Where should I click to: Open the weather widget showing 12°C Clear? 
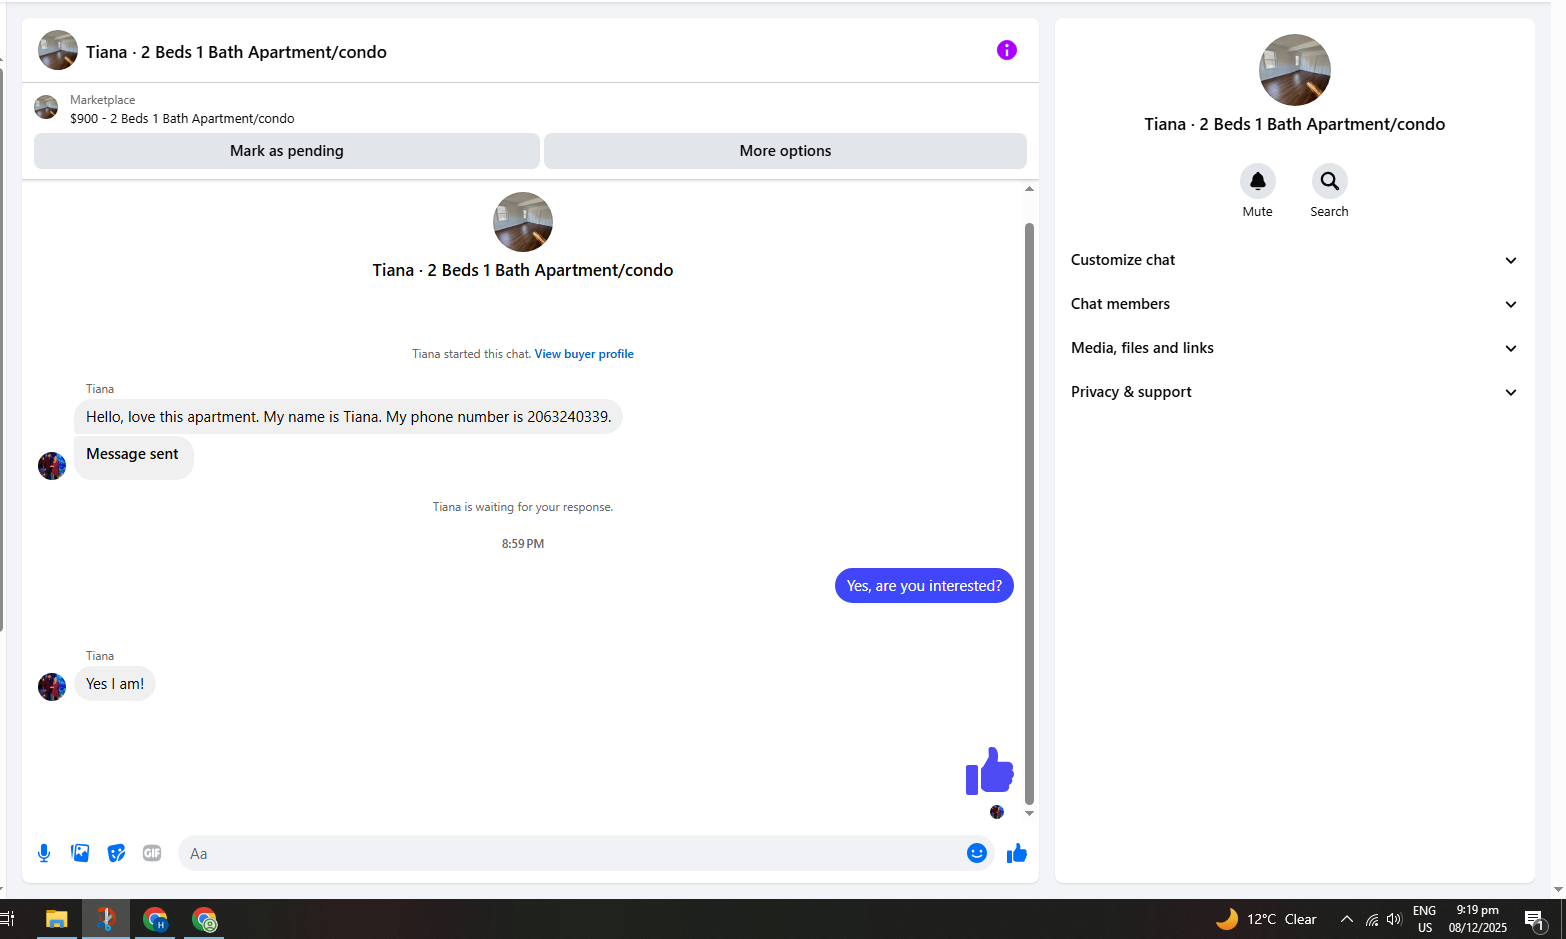tap(1266, 919)
